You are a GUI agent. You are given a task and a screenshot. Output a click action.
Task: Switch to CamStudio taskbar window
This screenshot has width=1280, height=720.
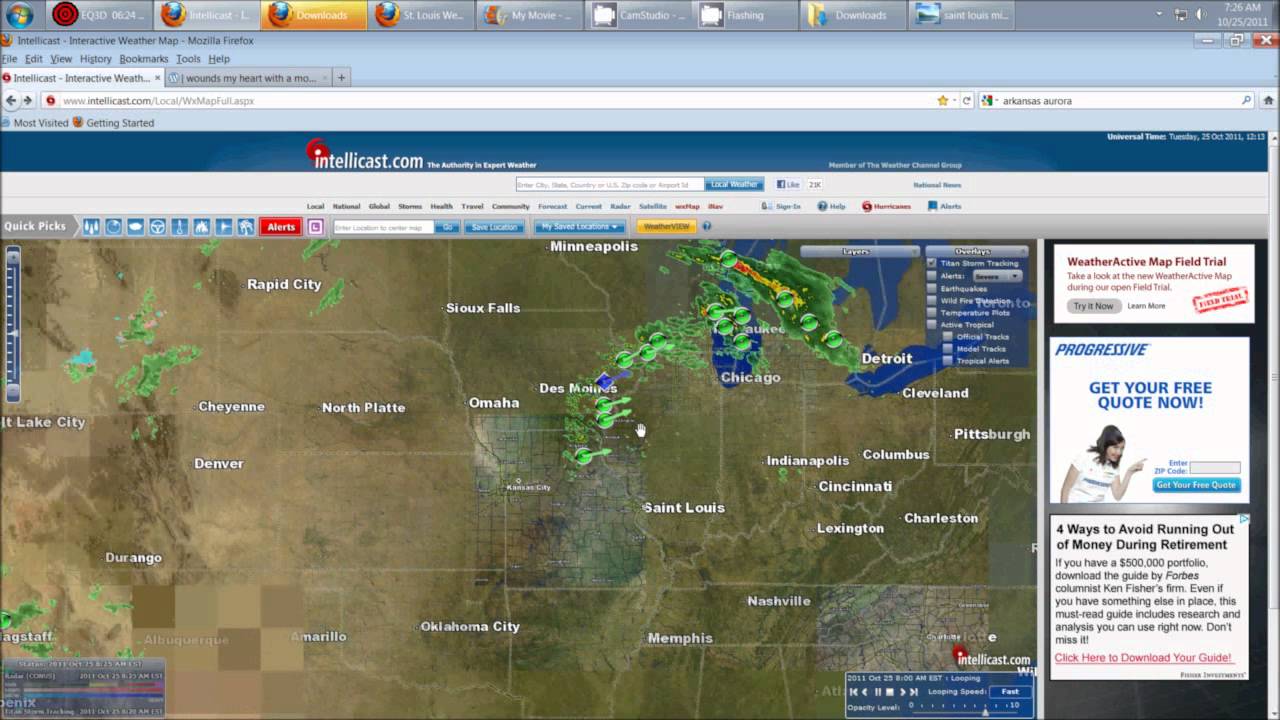point(640,15)
